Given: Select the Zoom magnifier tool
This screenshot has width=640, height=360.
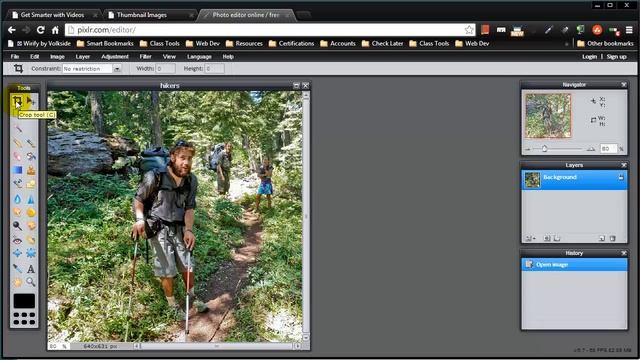Looking at the screenshot, I should click(31, 282).
